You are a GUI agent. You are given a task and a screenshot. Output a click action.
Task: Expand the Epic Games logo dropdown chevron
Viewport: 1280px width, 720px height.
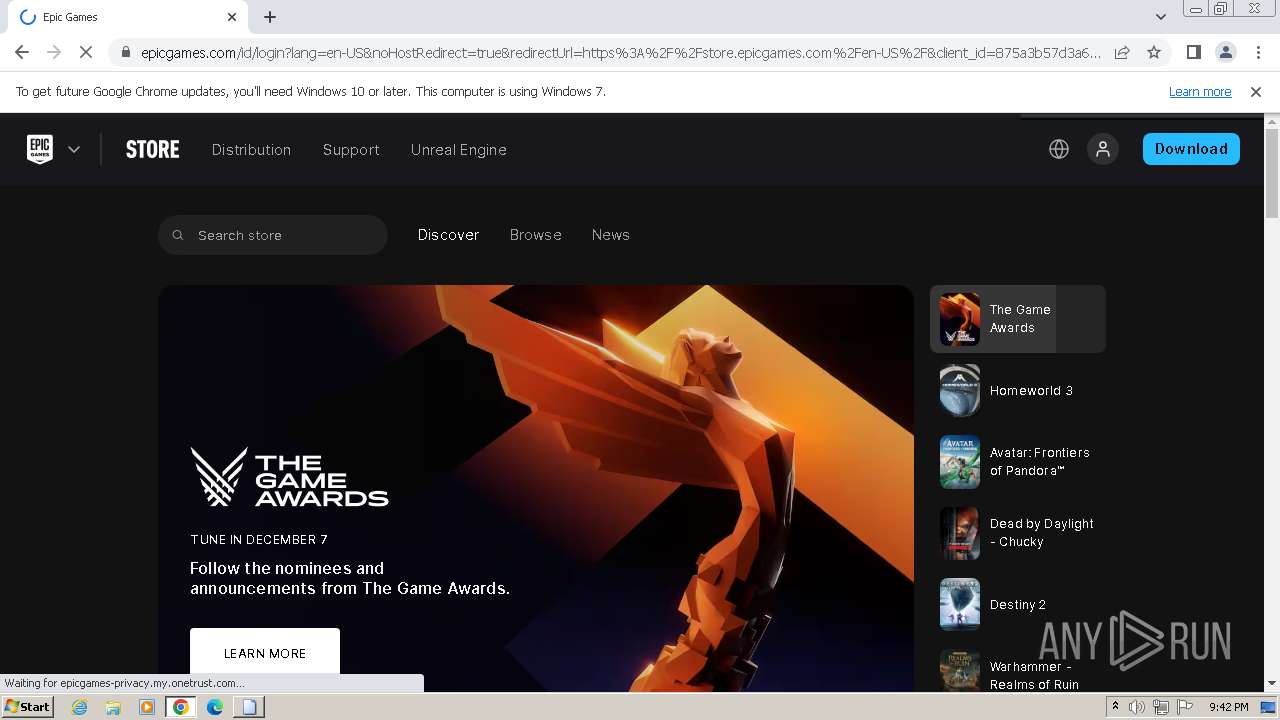click(x=74, y=149)
